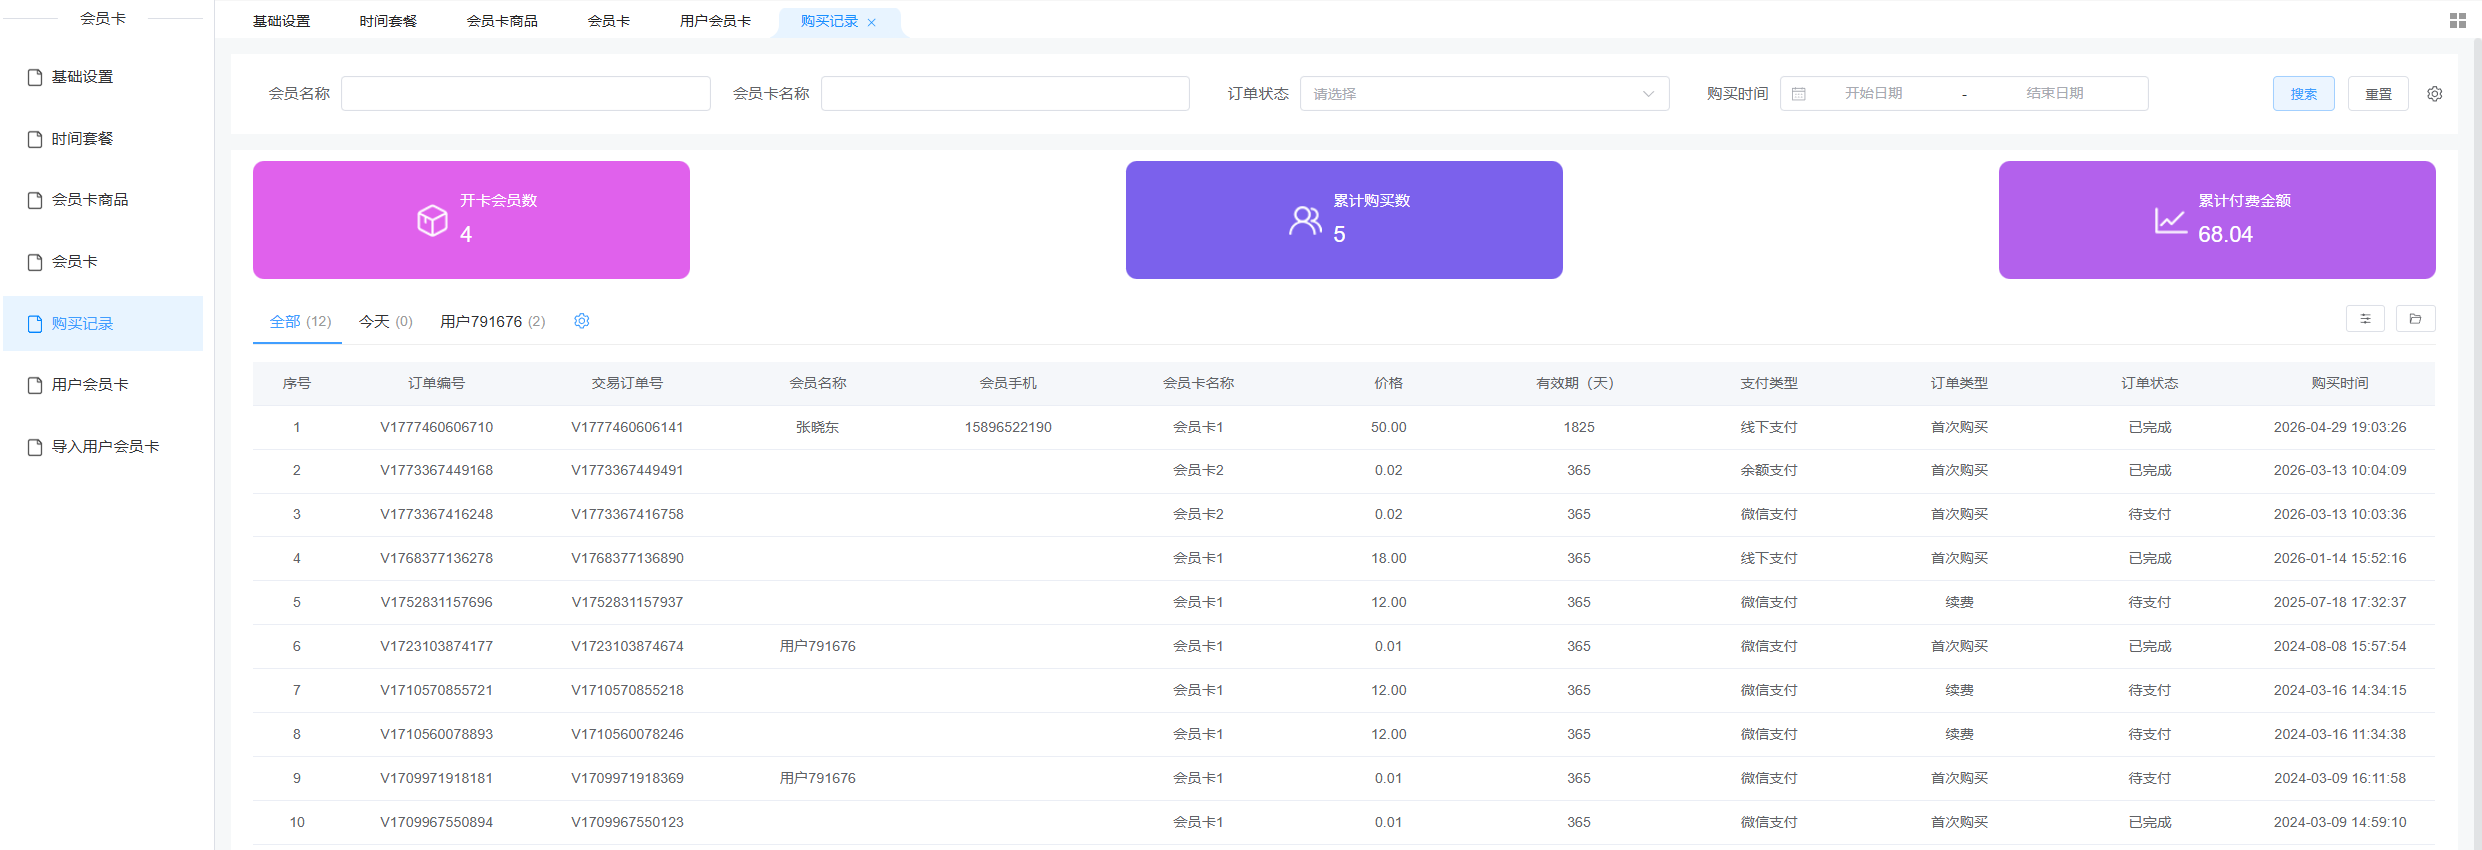Click the 订单编号 column header
The width and height of the screenshot is (2482, 850).
click(x=436, y=383)
